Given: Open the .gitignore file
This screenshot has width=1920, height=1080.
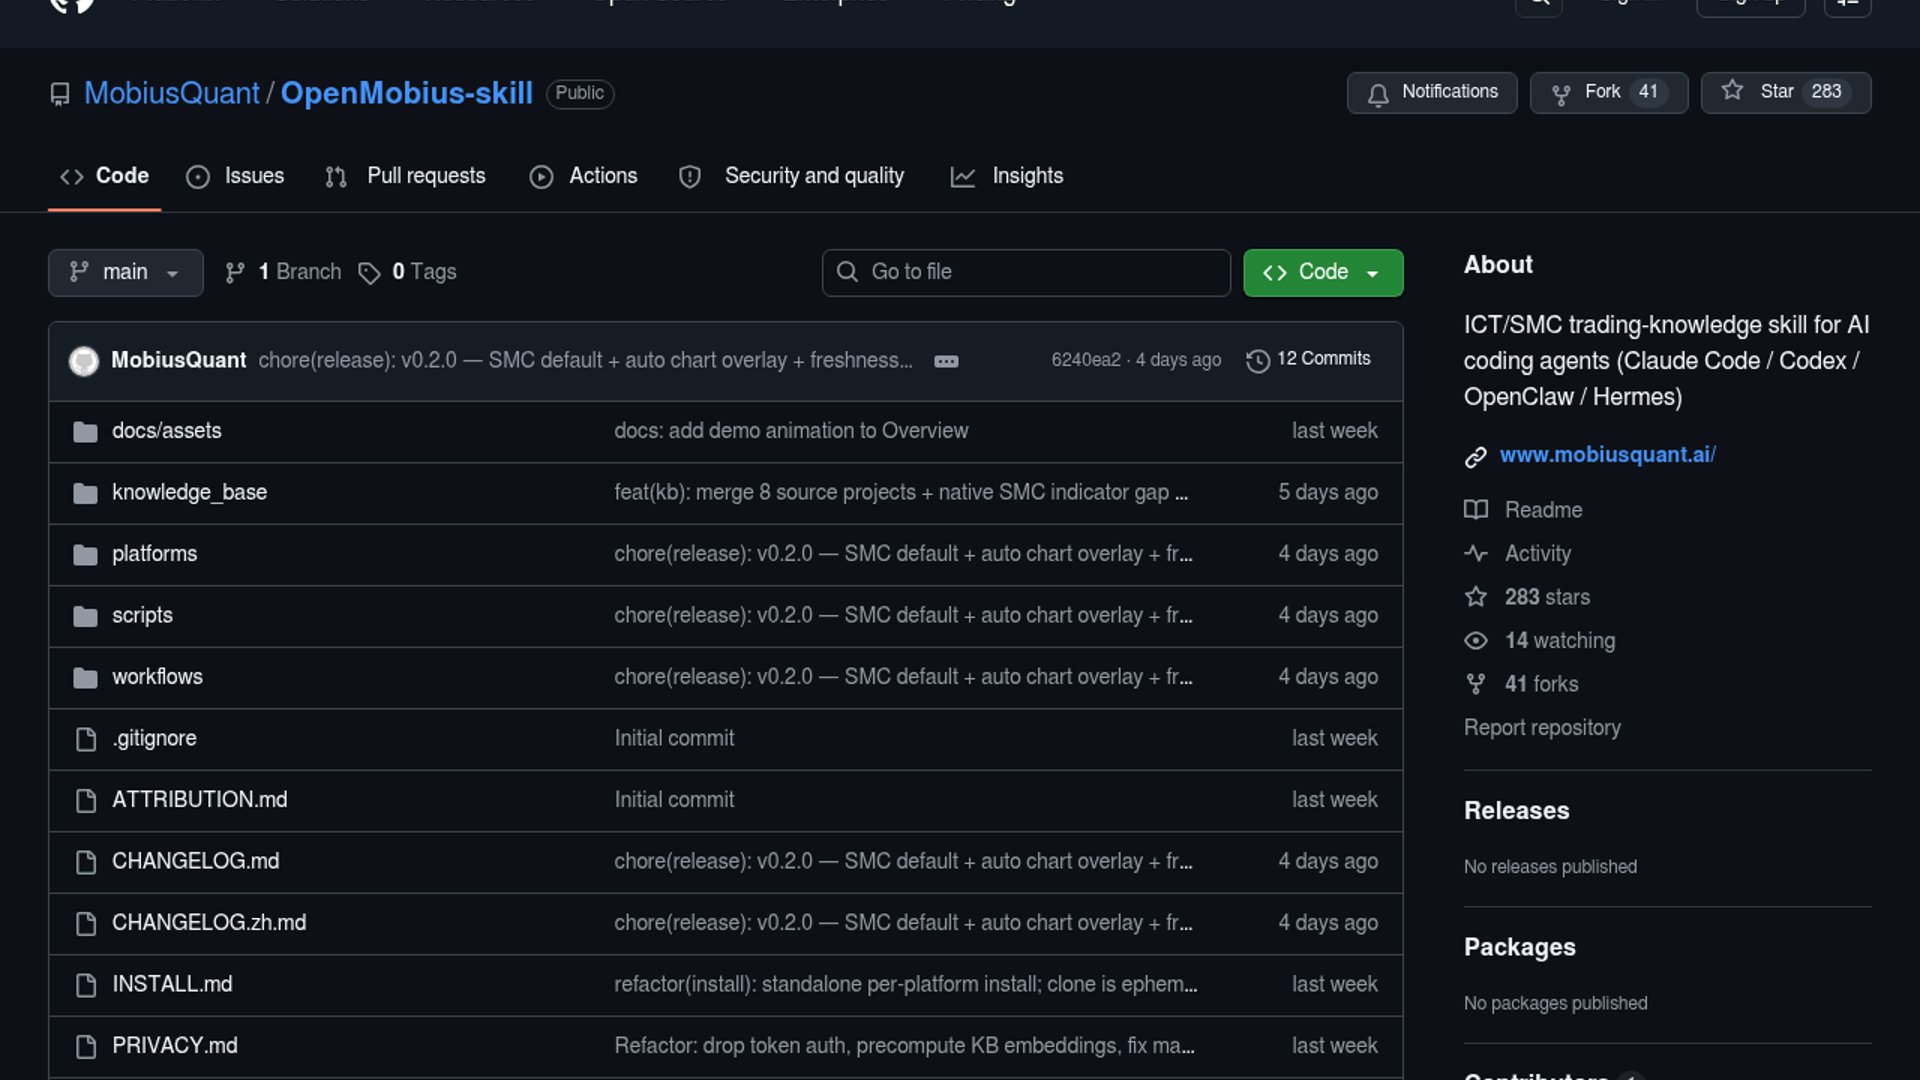Looking at the screenshot, I should coord(154,739).
